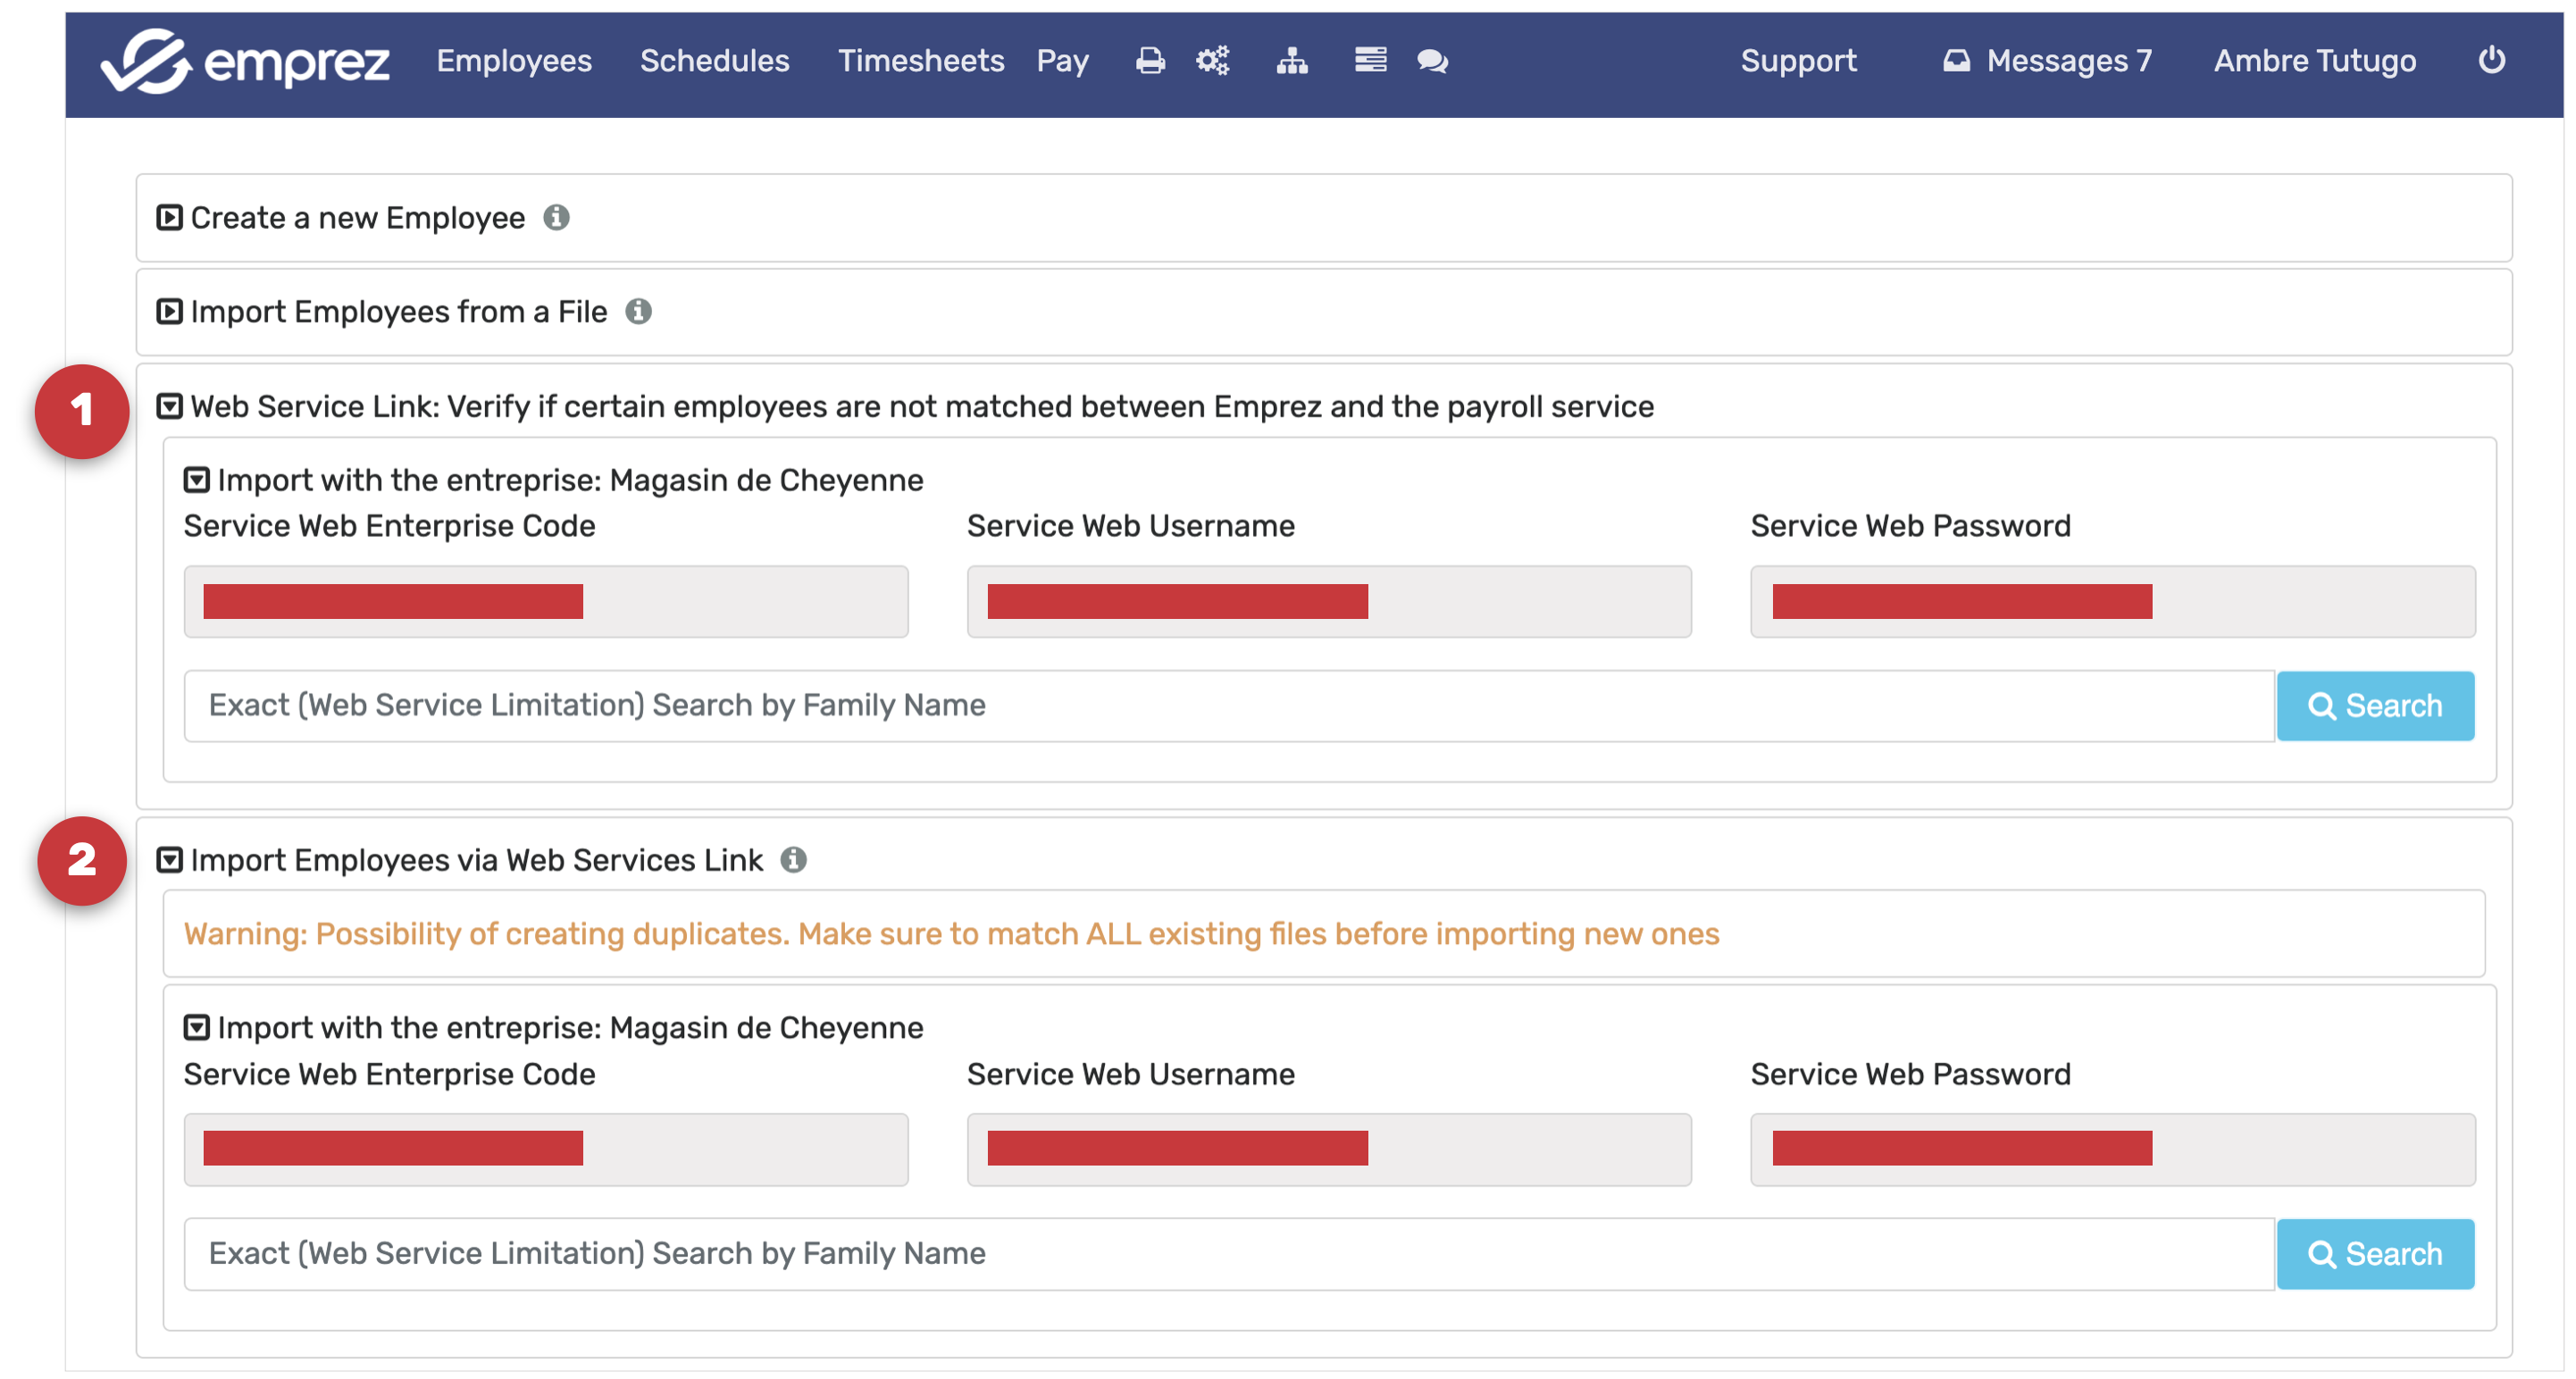Expand Import Employees from a File section
This screenshot has height=1379, width=2576.
170,312
